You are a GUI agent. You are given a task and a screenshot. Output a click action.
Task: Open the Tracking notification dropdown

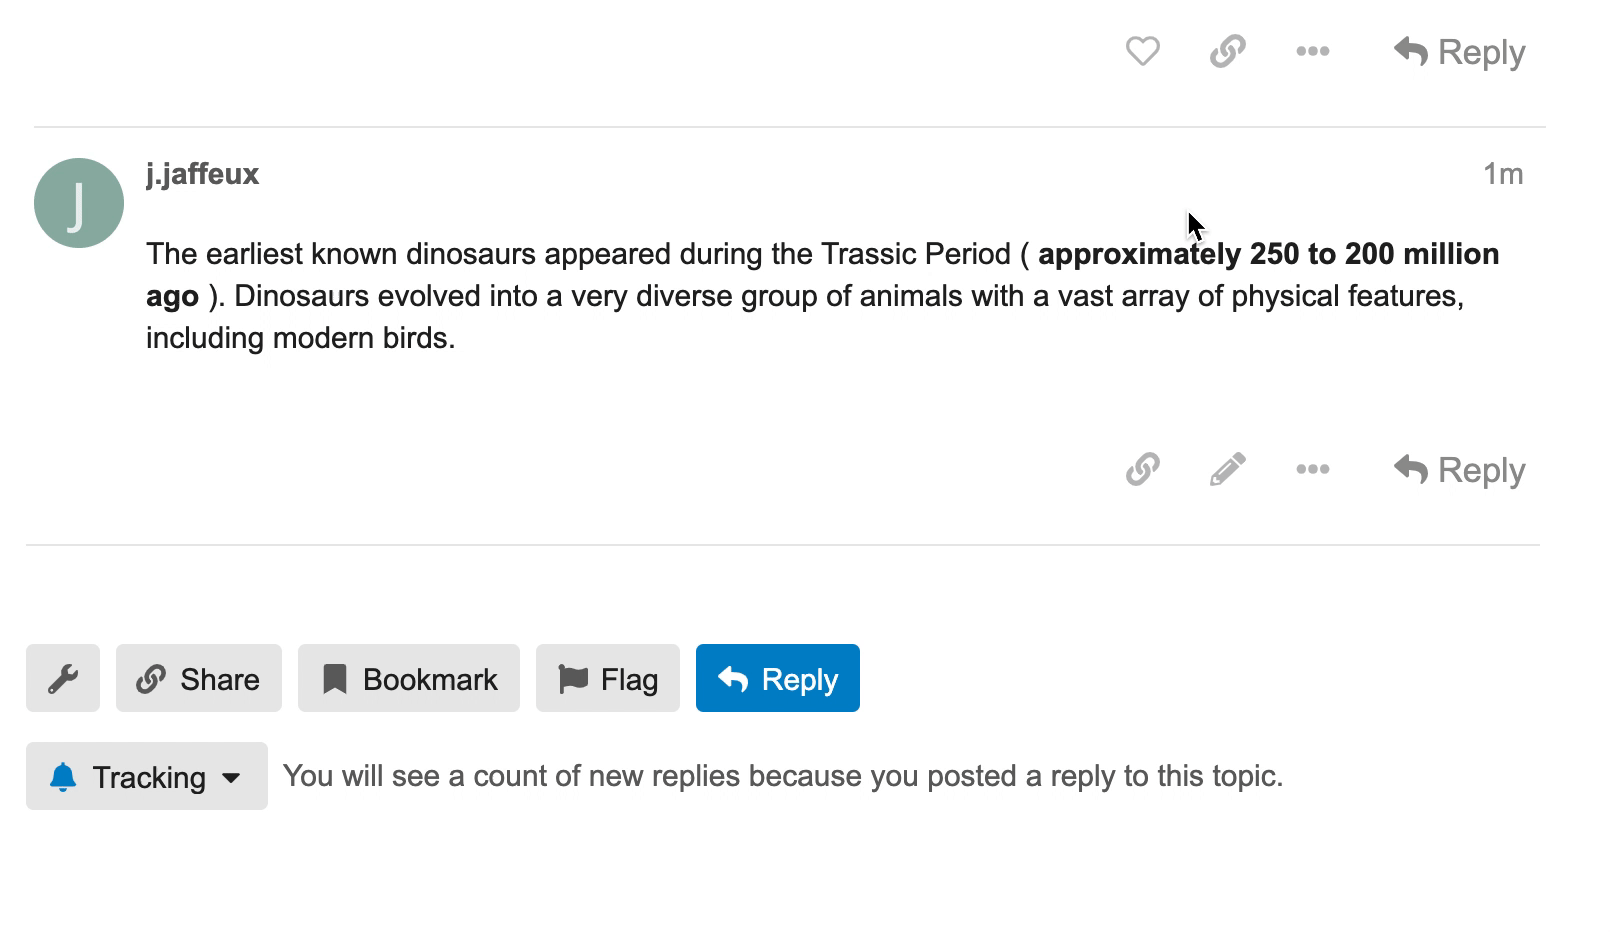click(147, 777)
